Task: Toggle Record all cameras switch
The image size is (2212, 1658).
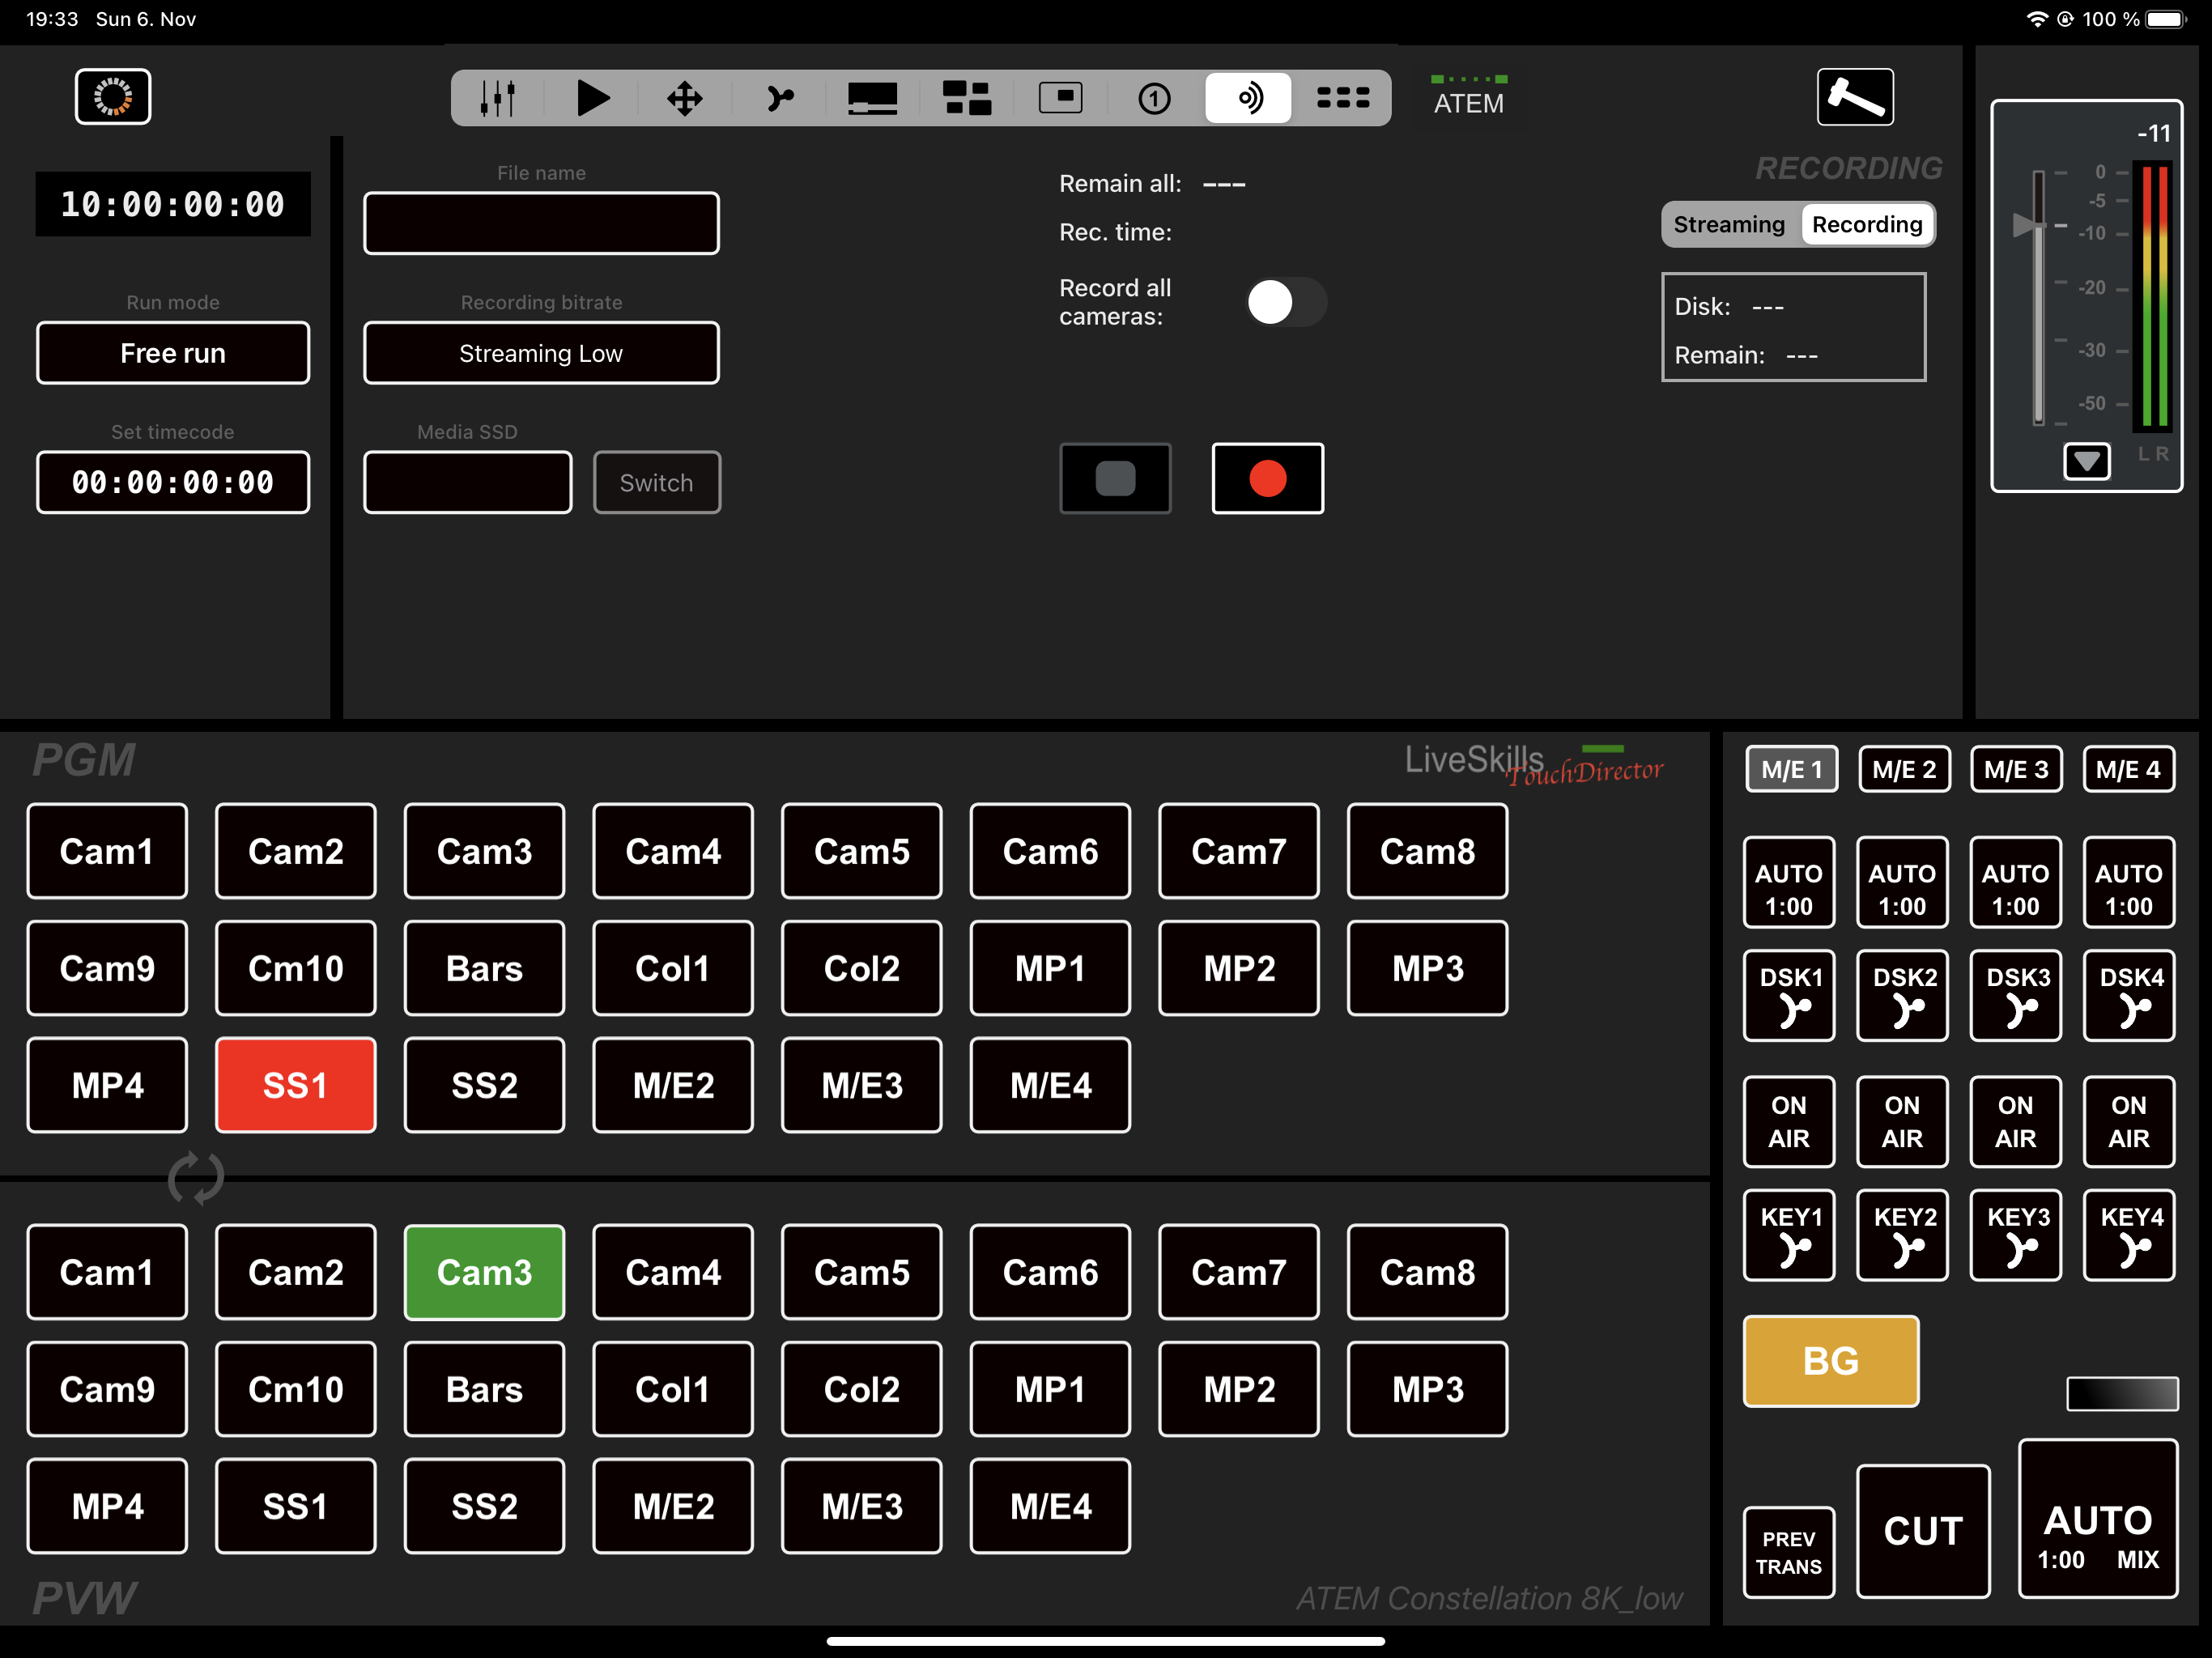Action: [1286, 302]
